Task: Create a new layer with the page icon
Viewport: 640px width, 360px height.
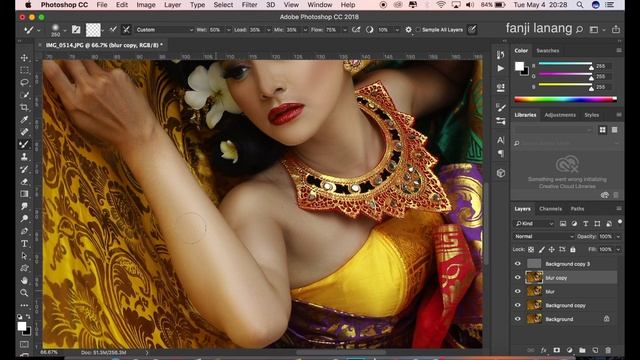Action: pyautogui.click(x=595, y=350)
